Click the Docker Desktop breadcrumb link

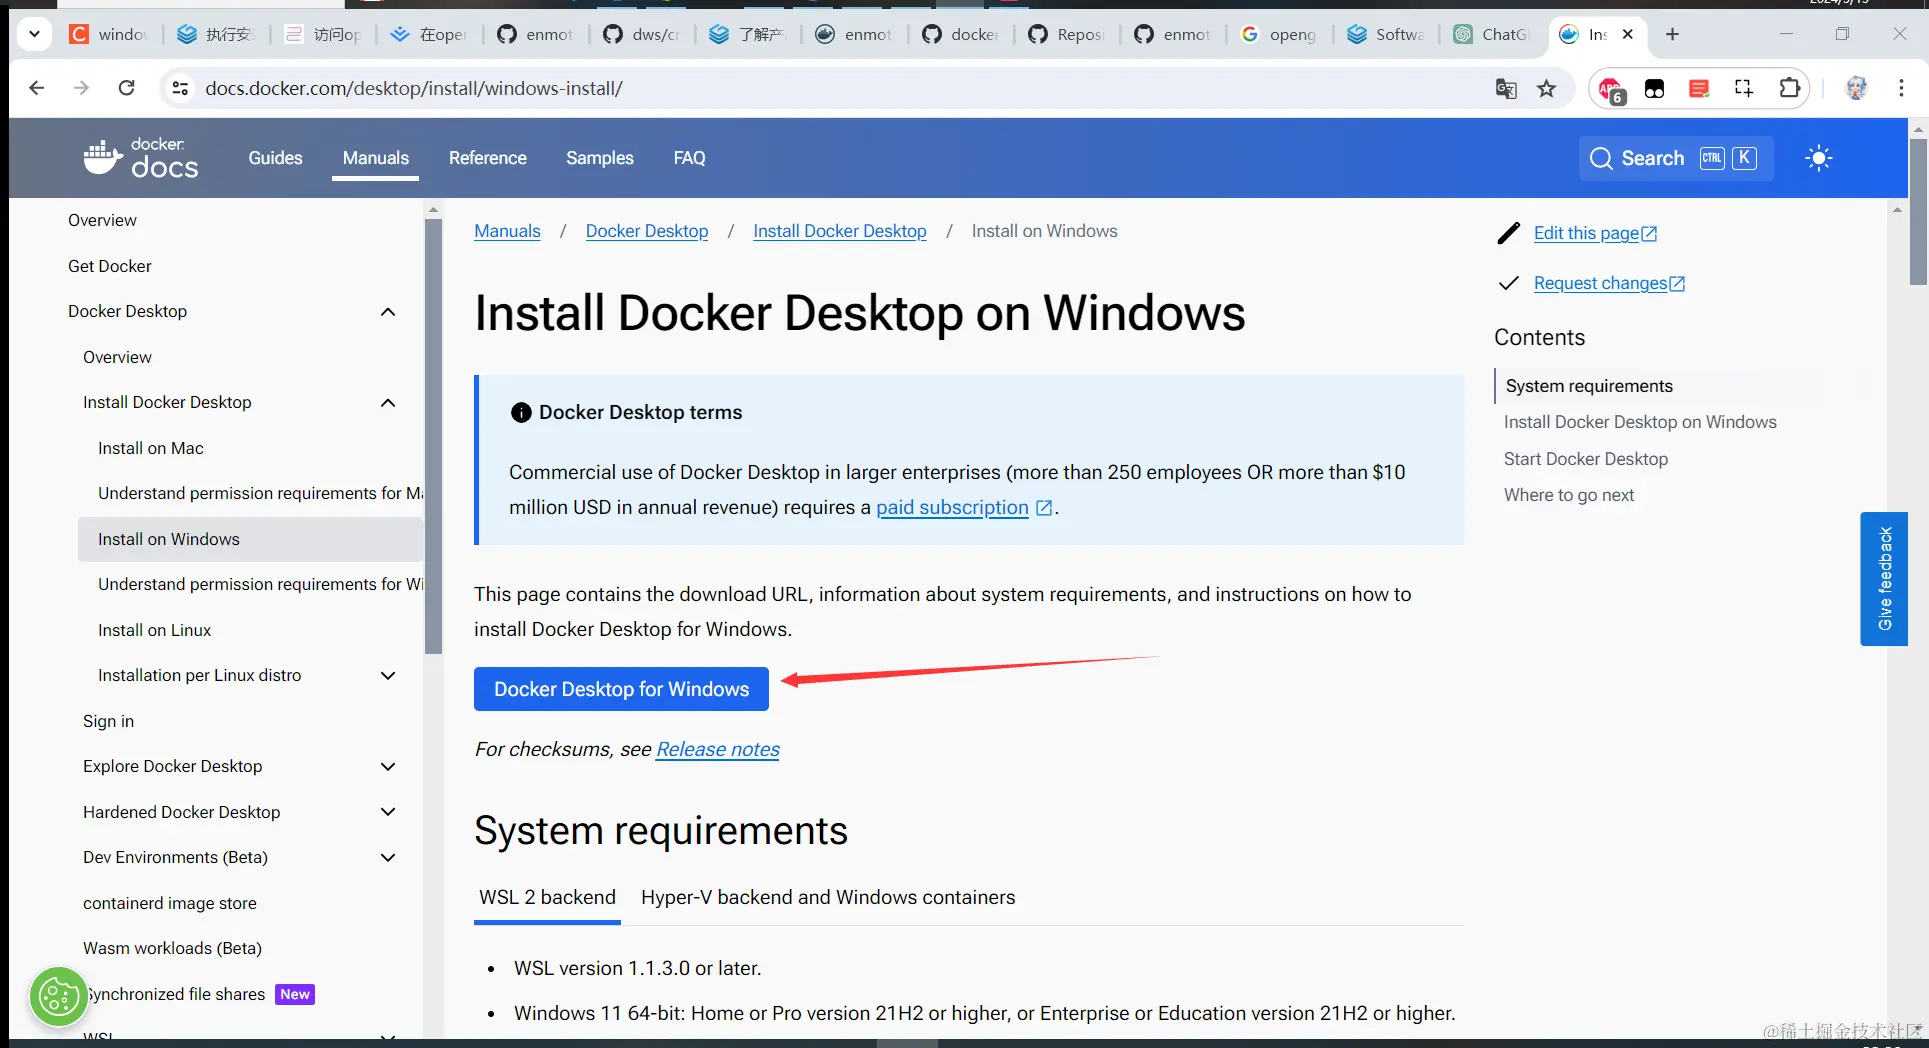(647, 231)
